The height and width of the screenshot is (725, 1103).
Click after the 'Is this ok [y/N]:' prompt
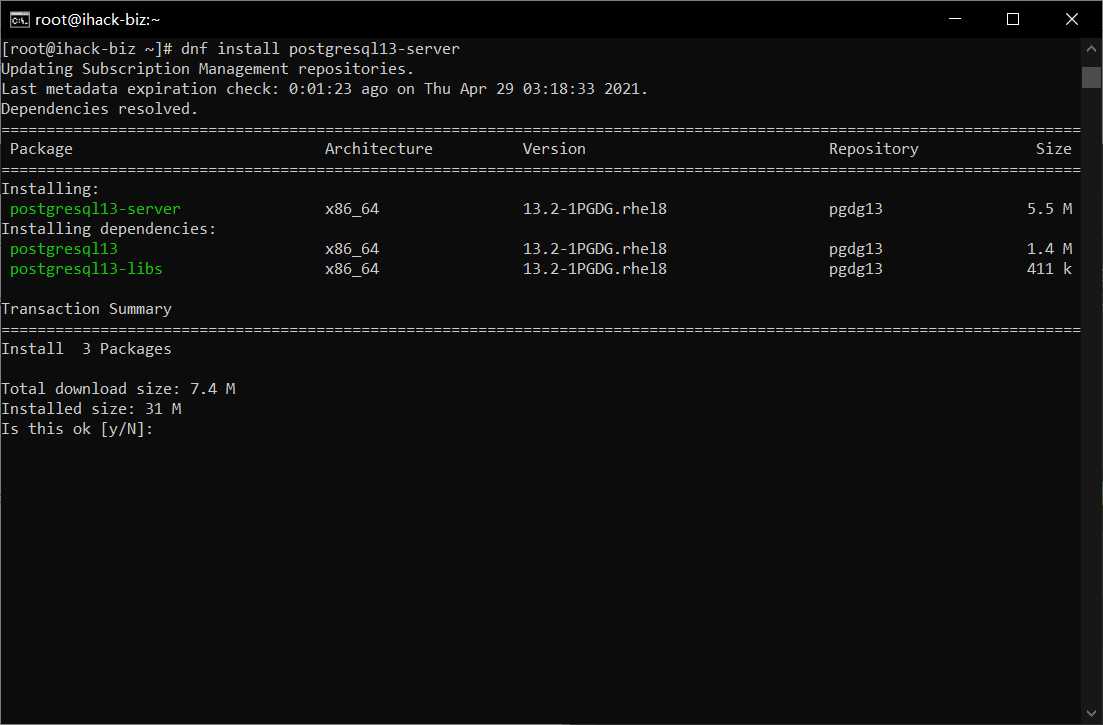[x=165, y=428]
